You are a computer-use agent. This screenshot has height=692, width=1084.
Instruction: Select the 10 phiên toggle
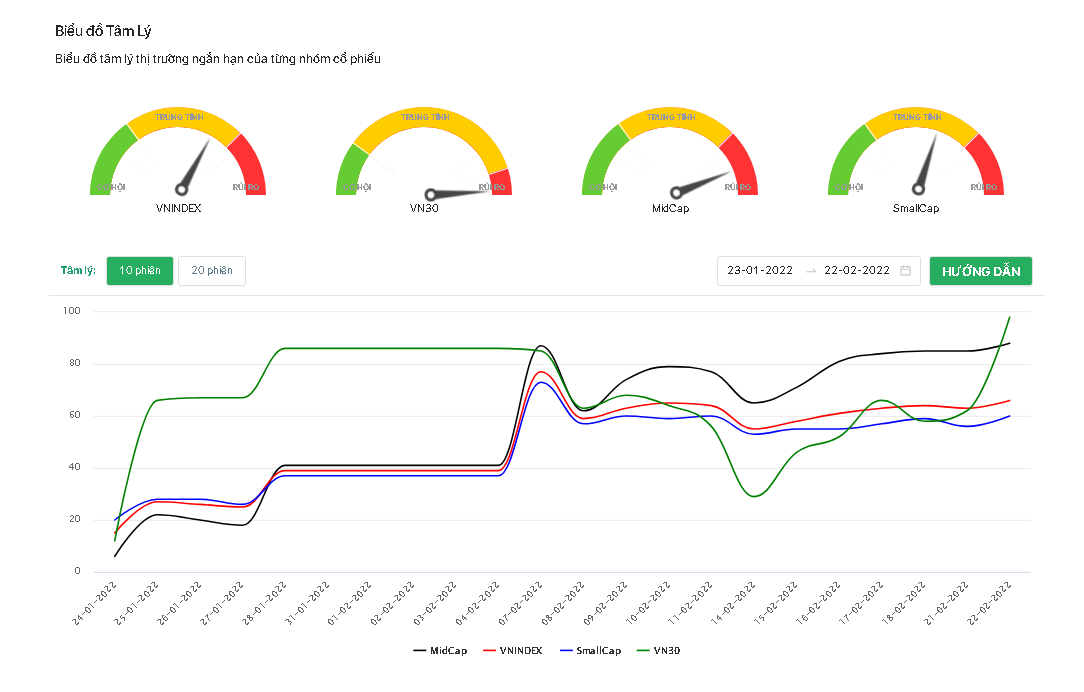(140, 271)
